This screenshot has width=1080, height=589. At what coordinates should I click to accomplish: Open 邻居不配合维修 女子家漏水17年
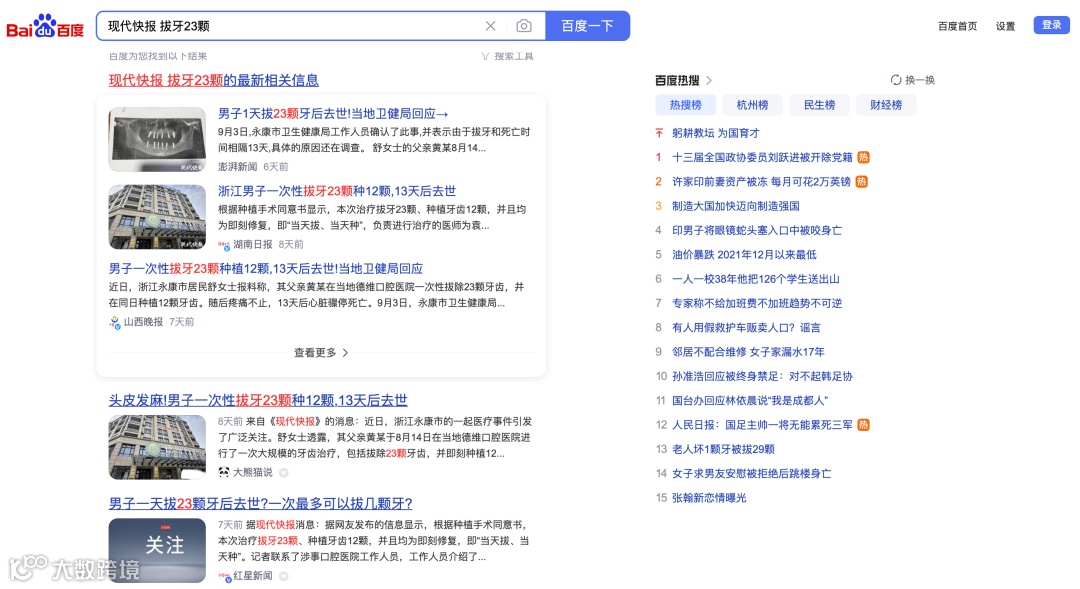click(x=748, y=352)
